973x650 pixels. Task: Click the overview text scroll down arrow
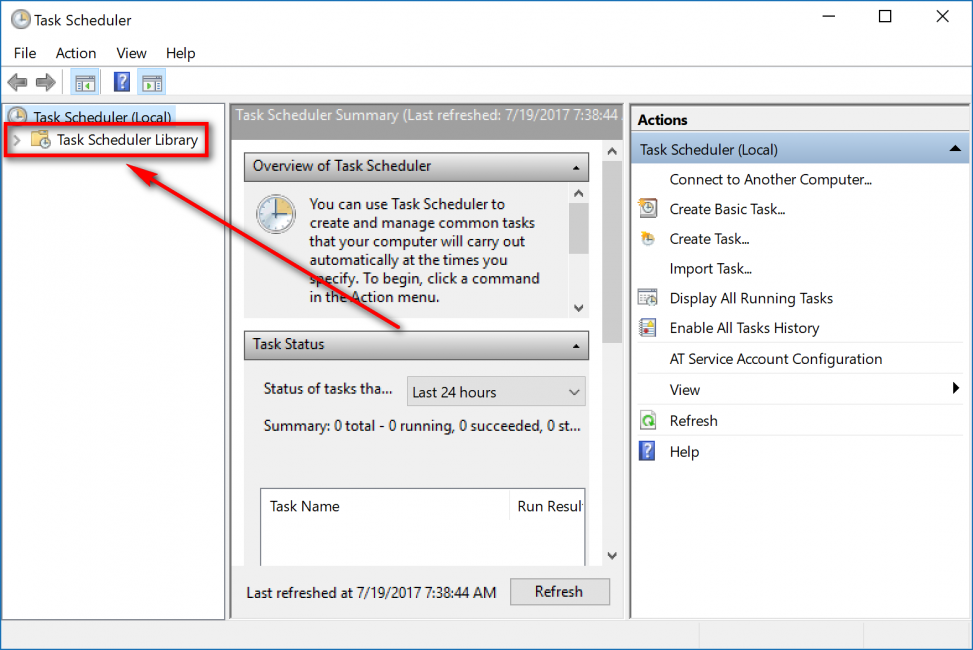[578, 308]
